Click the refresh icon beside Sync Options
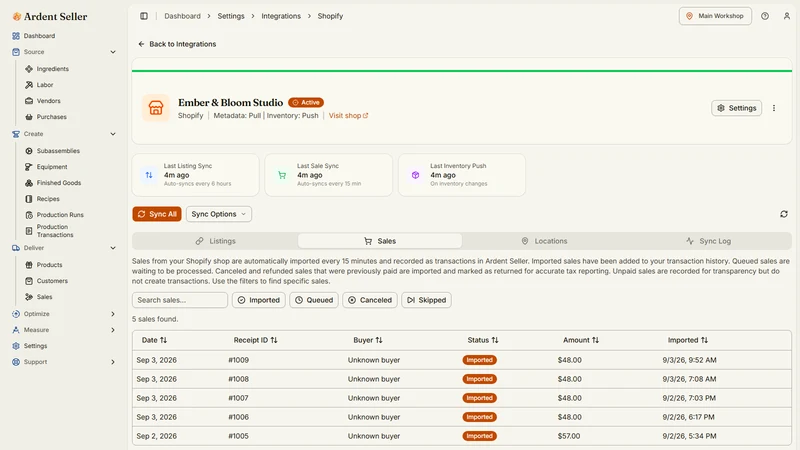800x450 pixels. 784,214
